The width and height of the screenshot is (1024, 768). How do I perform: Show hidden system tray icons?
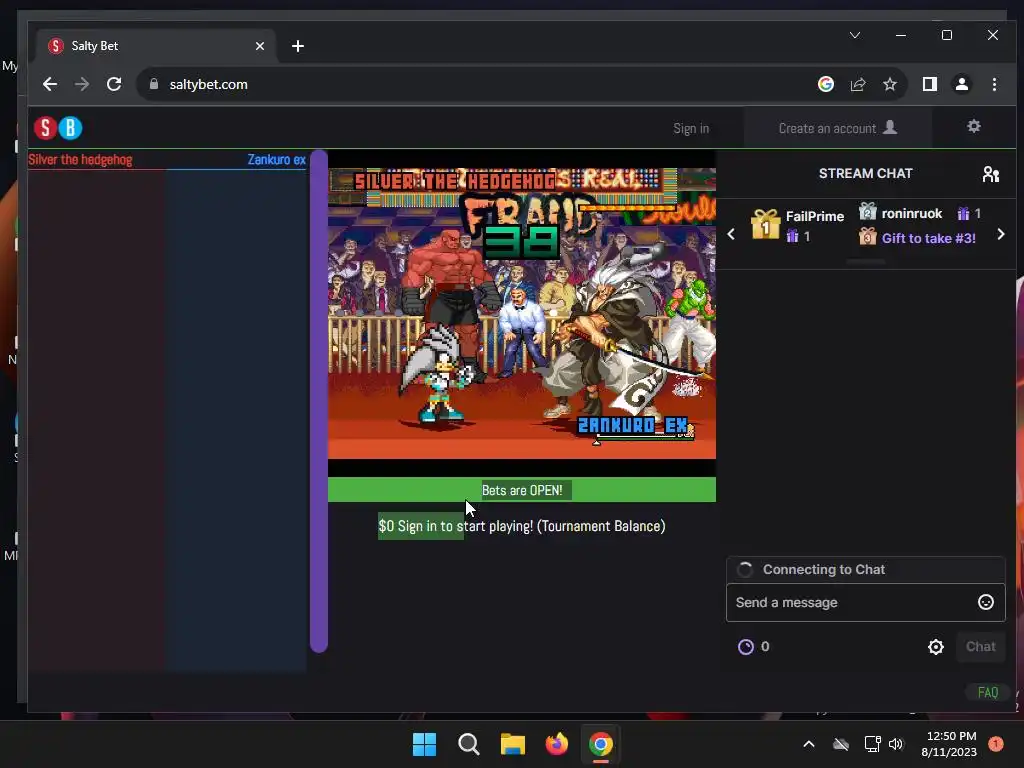point(808,744)
